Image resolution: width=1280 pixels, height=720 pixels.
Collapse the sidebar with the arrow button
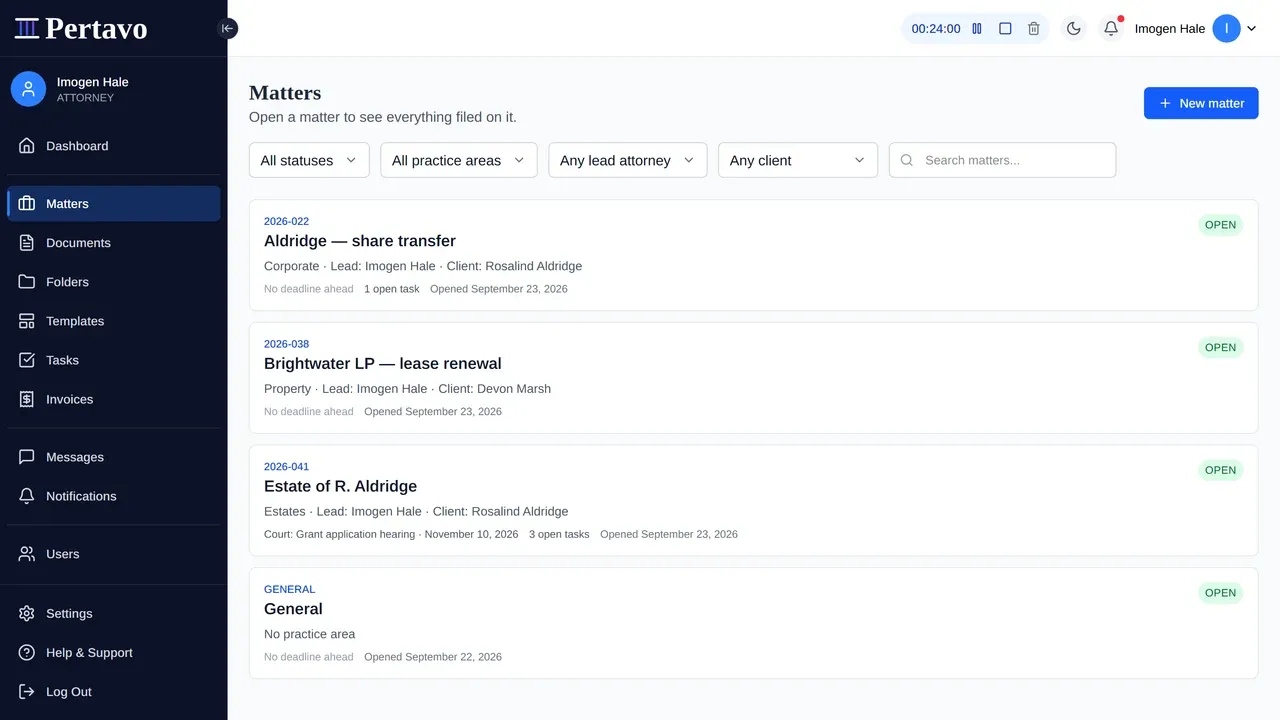[x=227, y=29]
